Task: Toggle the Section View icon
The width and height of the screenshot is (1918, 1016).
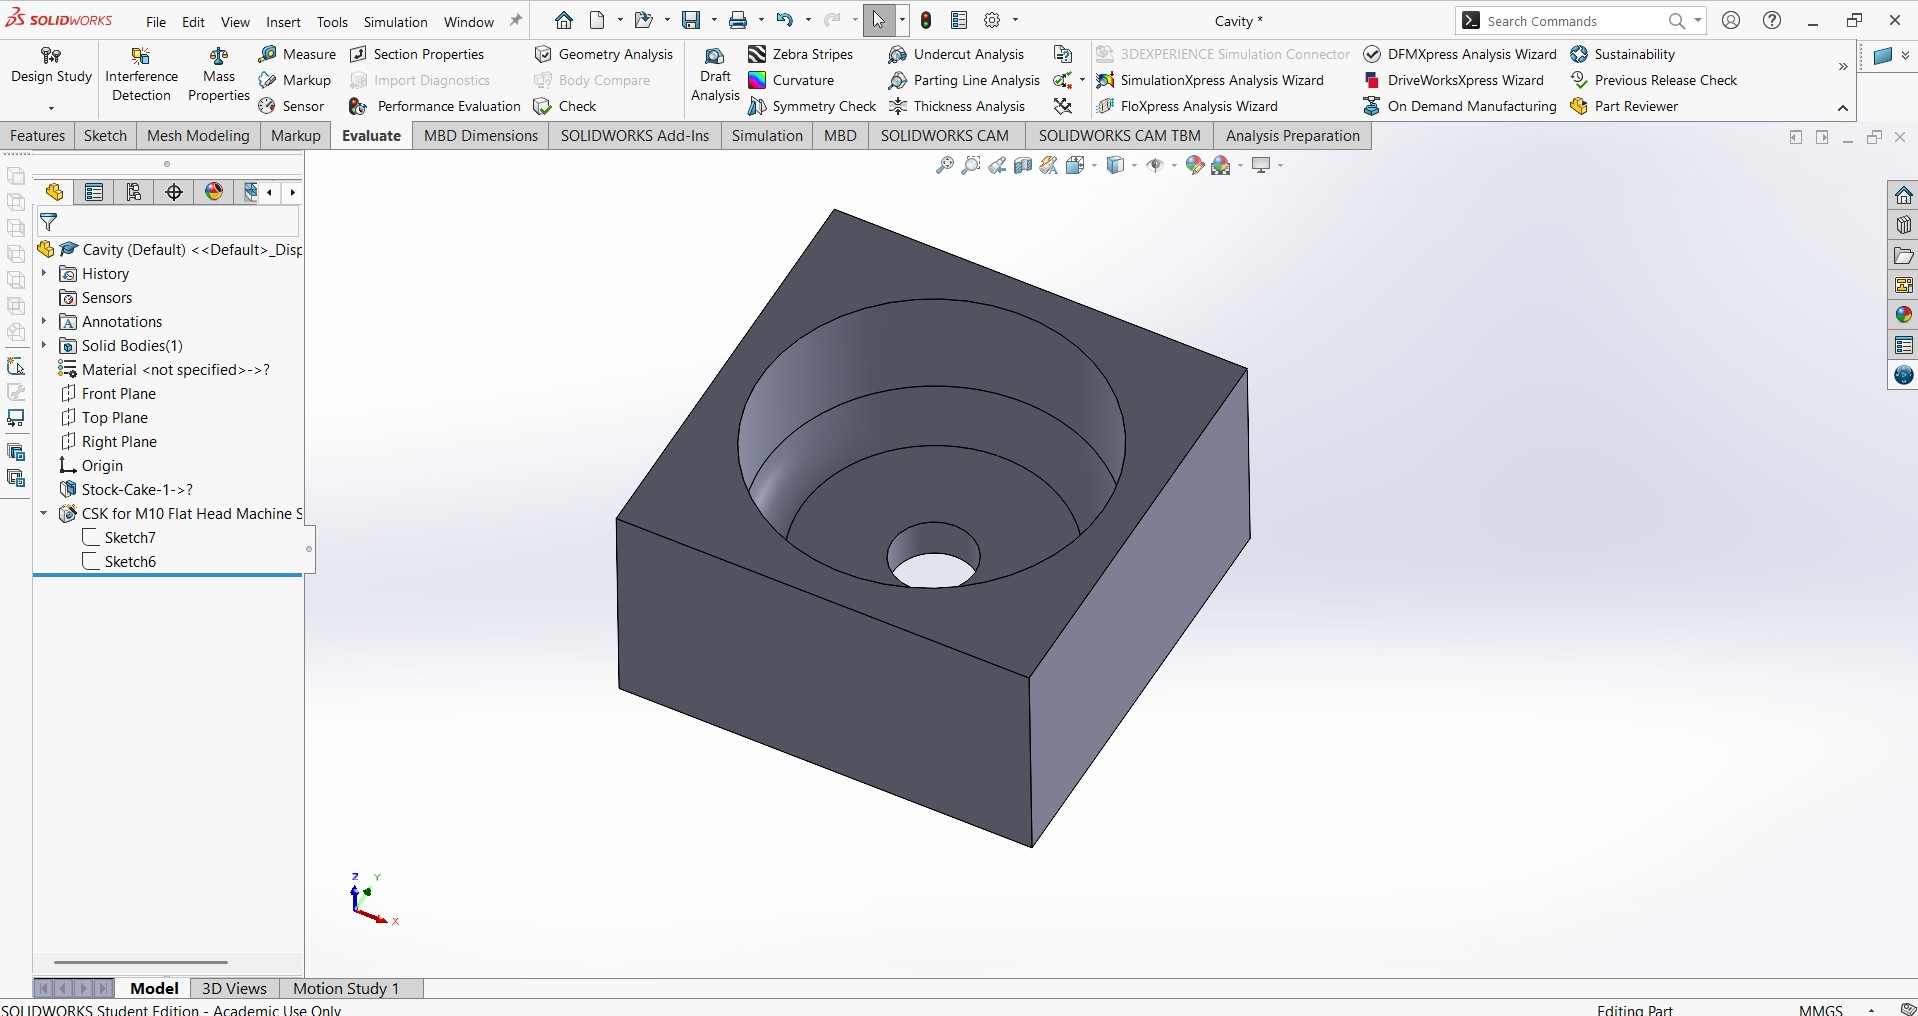Action: [1023, 165]
